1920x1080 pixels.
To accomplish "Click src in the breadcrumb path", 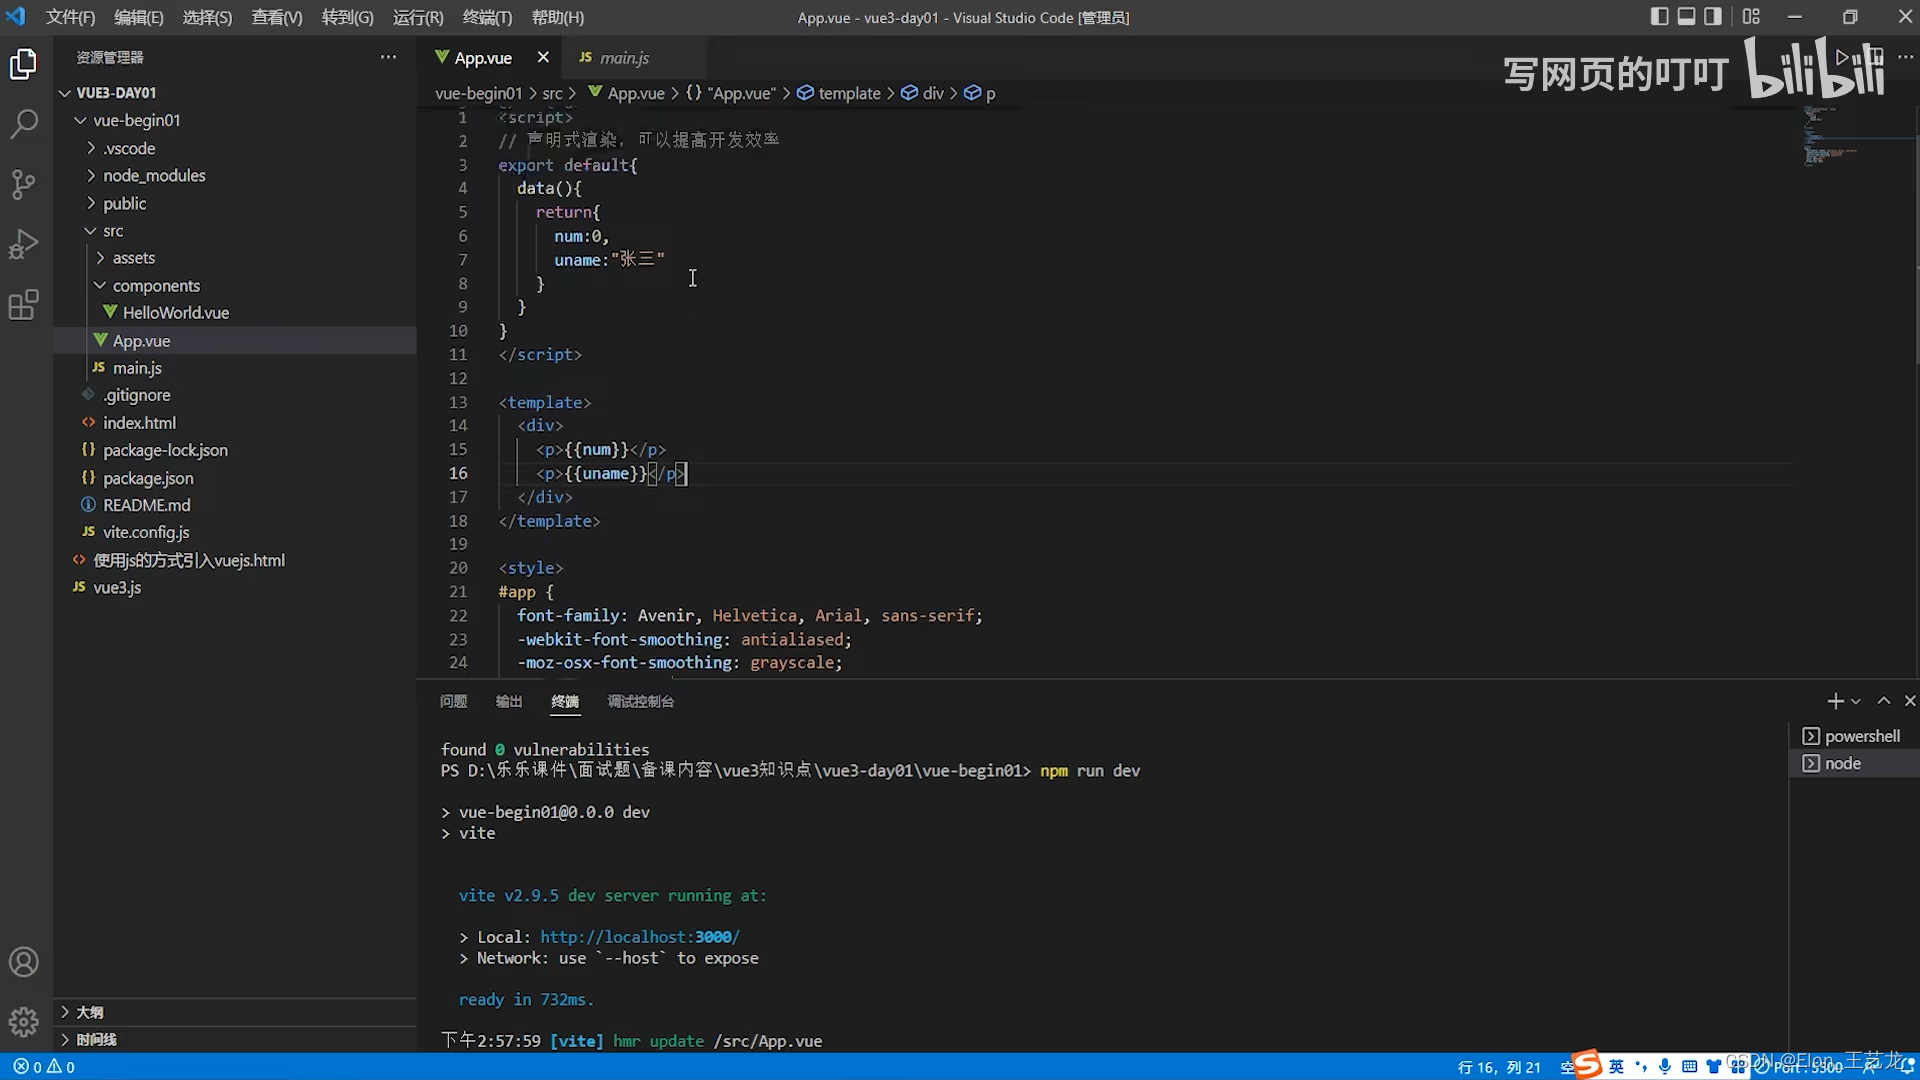I will click(552, 93).
